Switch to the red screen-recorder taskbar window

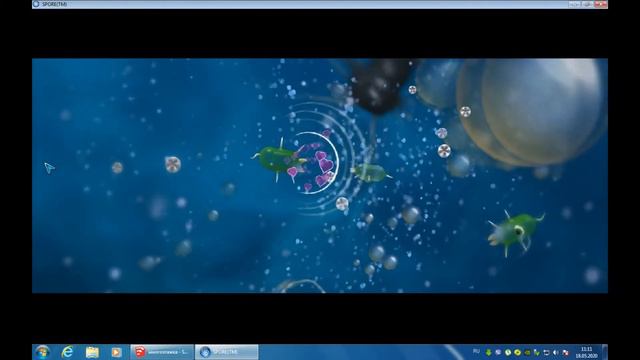tap(162, 352)
